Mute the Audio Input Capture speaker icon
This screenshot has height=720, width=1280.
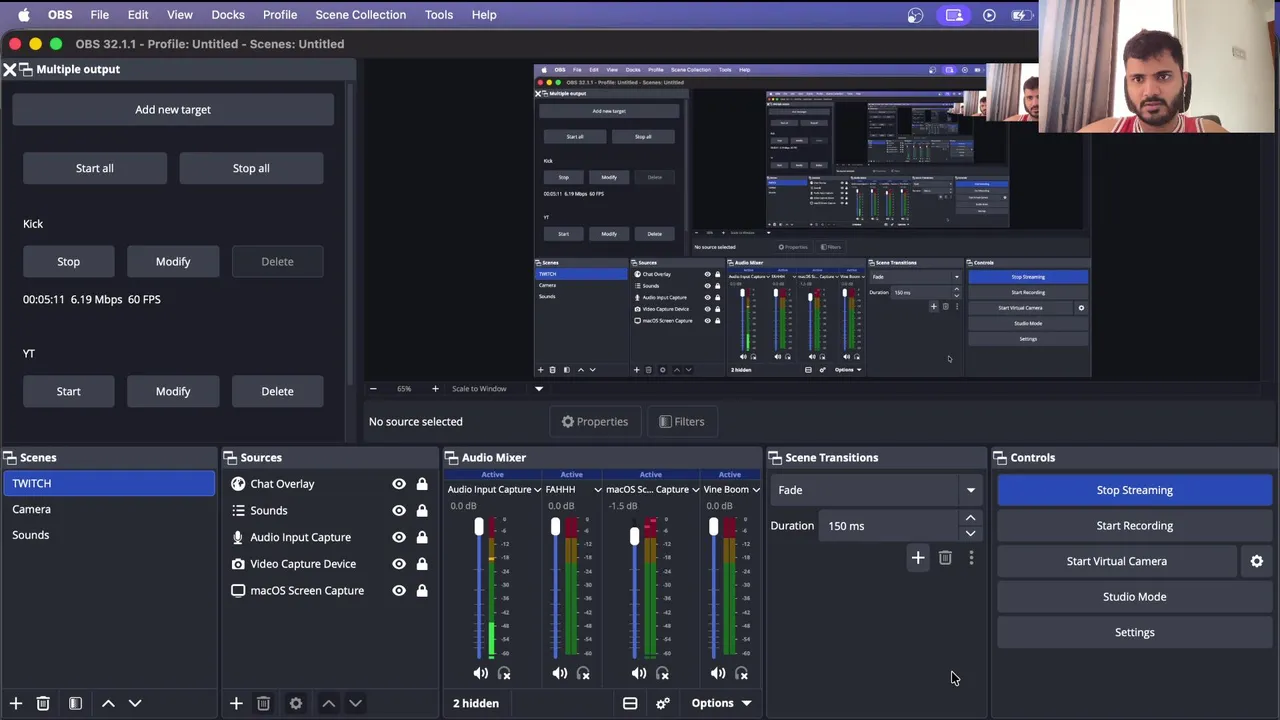[481, 673]
